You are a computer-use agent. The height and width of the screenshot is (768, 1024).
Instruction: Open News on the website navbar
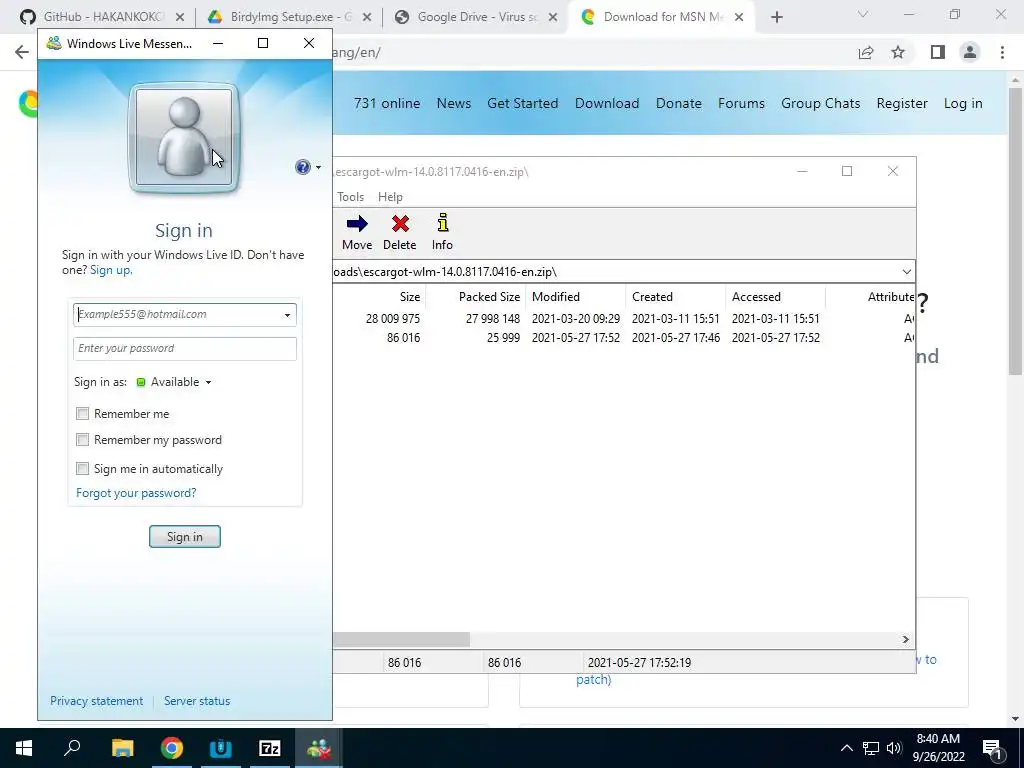coord(454,103)
